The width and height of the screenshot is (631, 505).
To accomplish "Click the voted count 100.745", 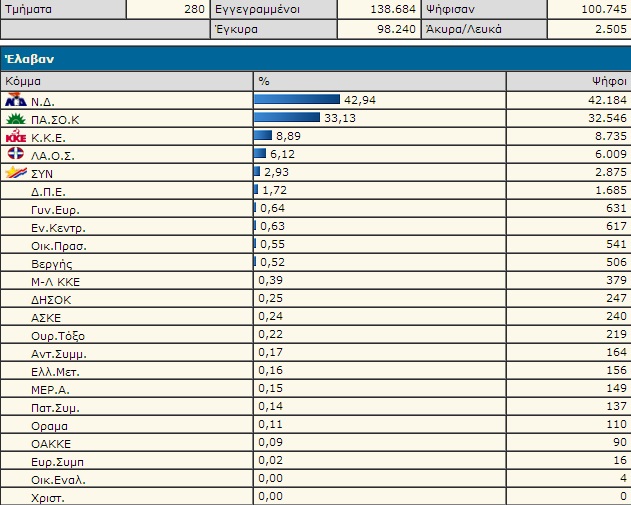I will point(604,9).
